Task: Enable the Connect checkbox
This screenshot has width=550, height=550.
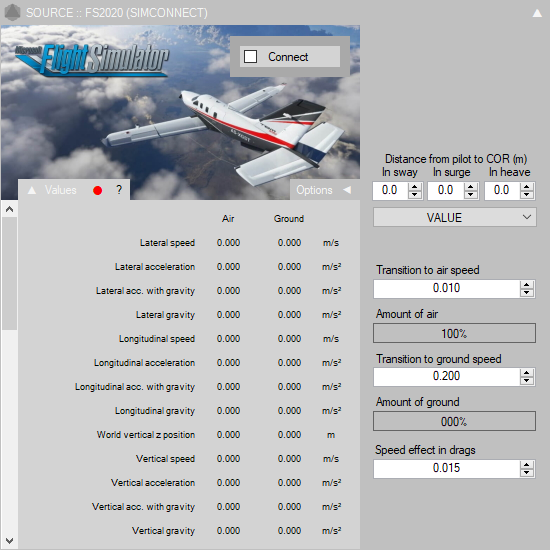Action: [x=250, y=56]
